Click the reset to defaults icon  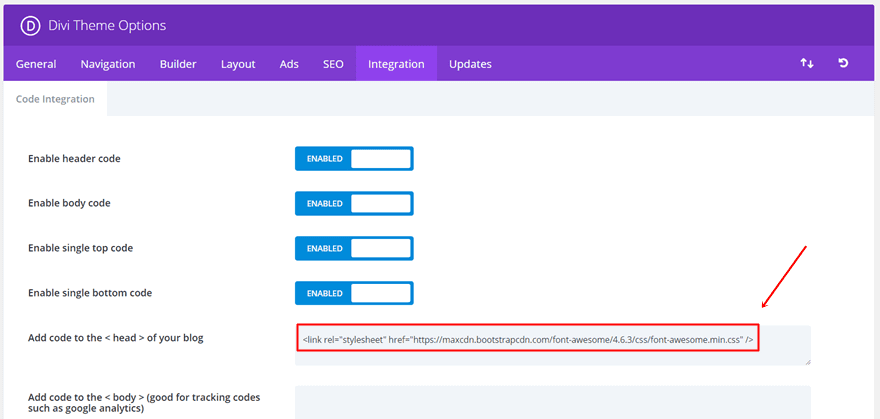click(x=843, y=64)
